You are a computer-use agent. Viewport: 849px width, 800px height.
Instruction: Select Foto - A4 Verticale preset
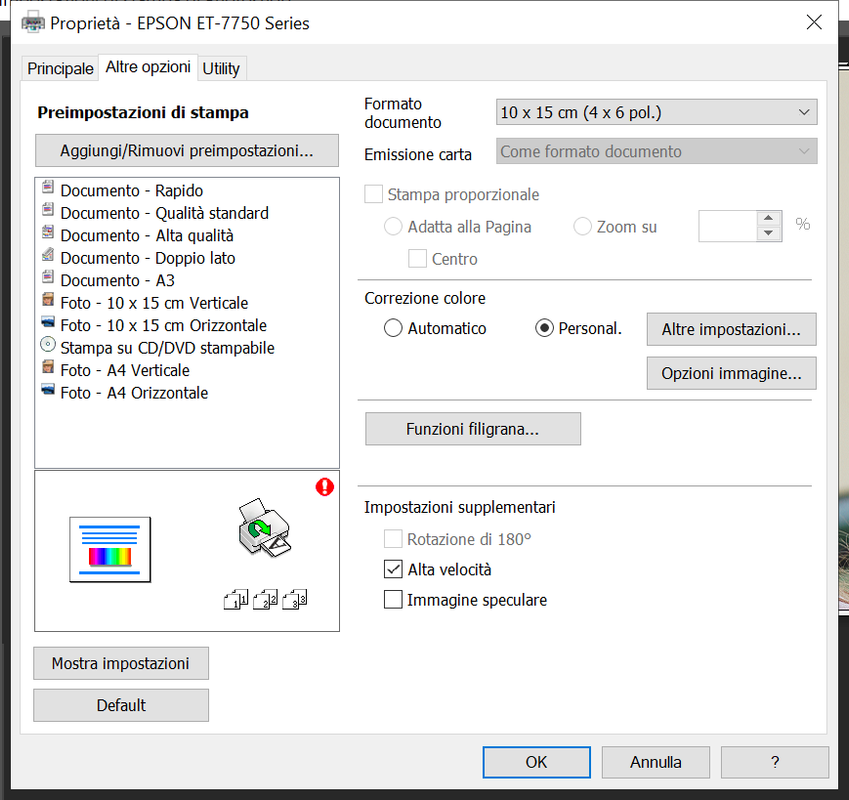click(x=125, y=370)
